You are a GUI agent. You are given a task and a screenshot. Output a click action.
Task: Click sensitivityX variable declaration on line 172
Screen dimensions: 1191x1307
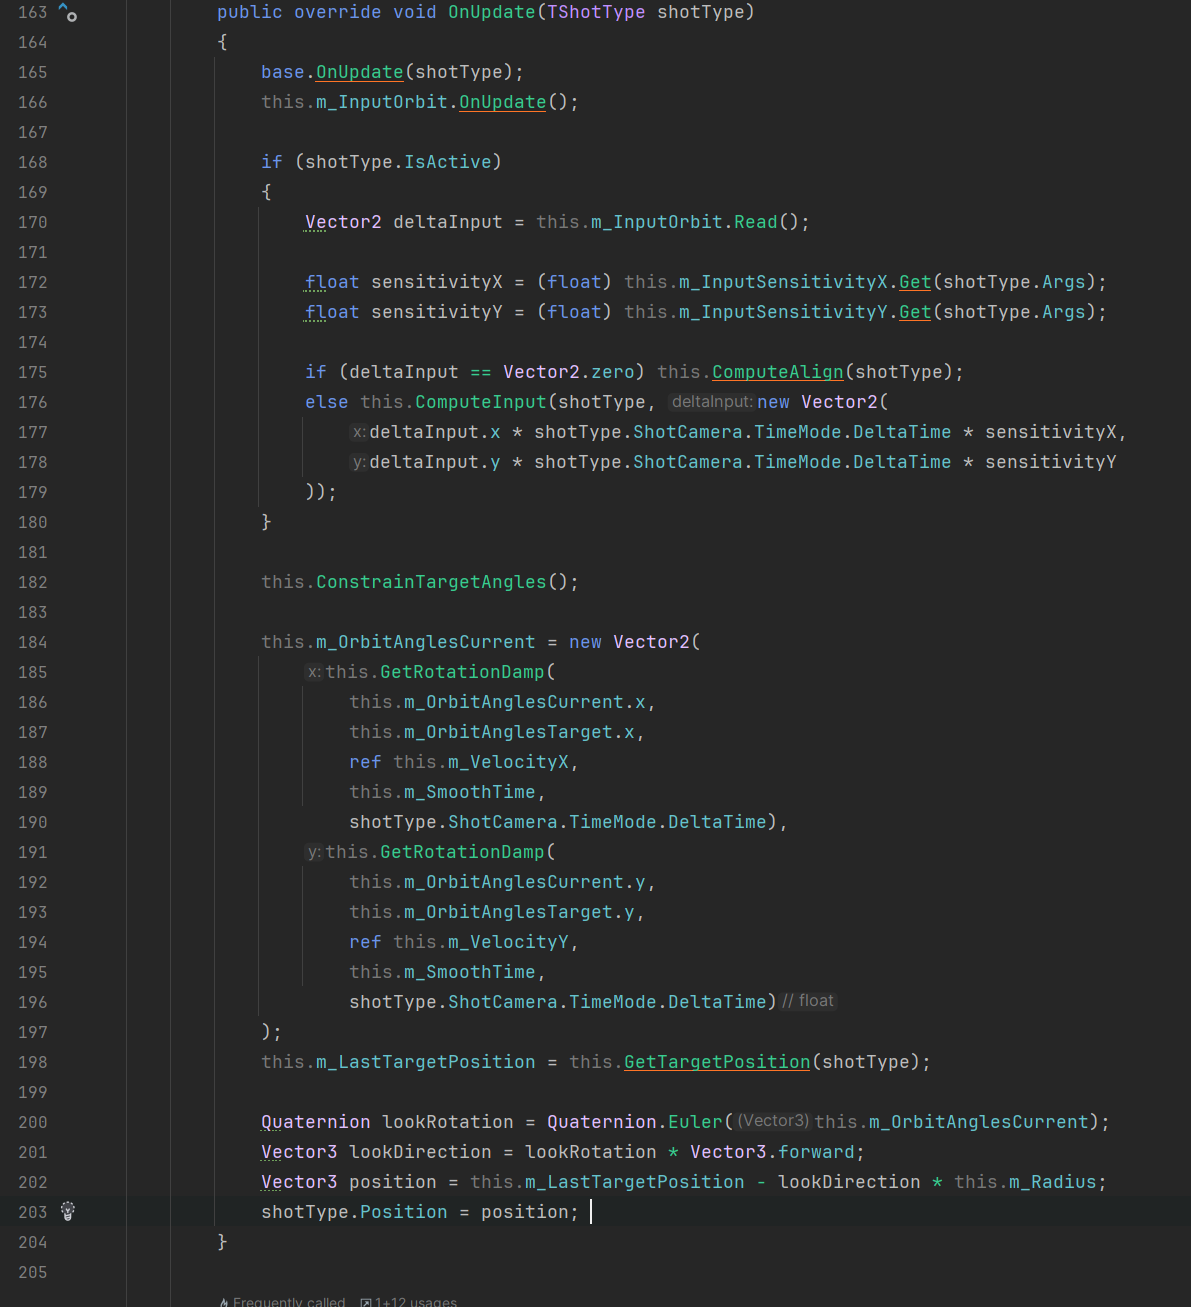click(x=437, y=282)
